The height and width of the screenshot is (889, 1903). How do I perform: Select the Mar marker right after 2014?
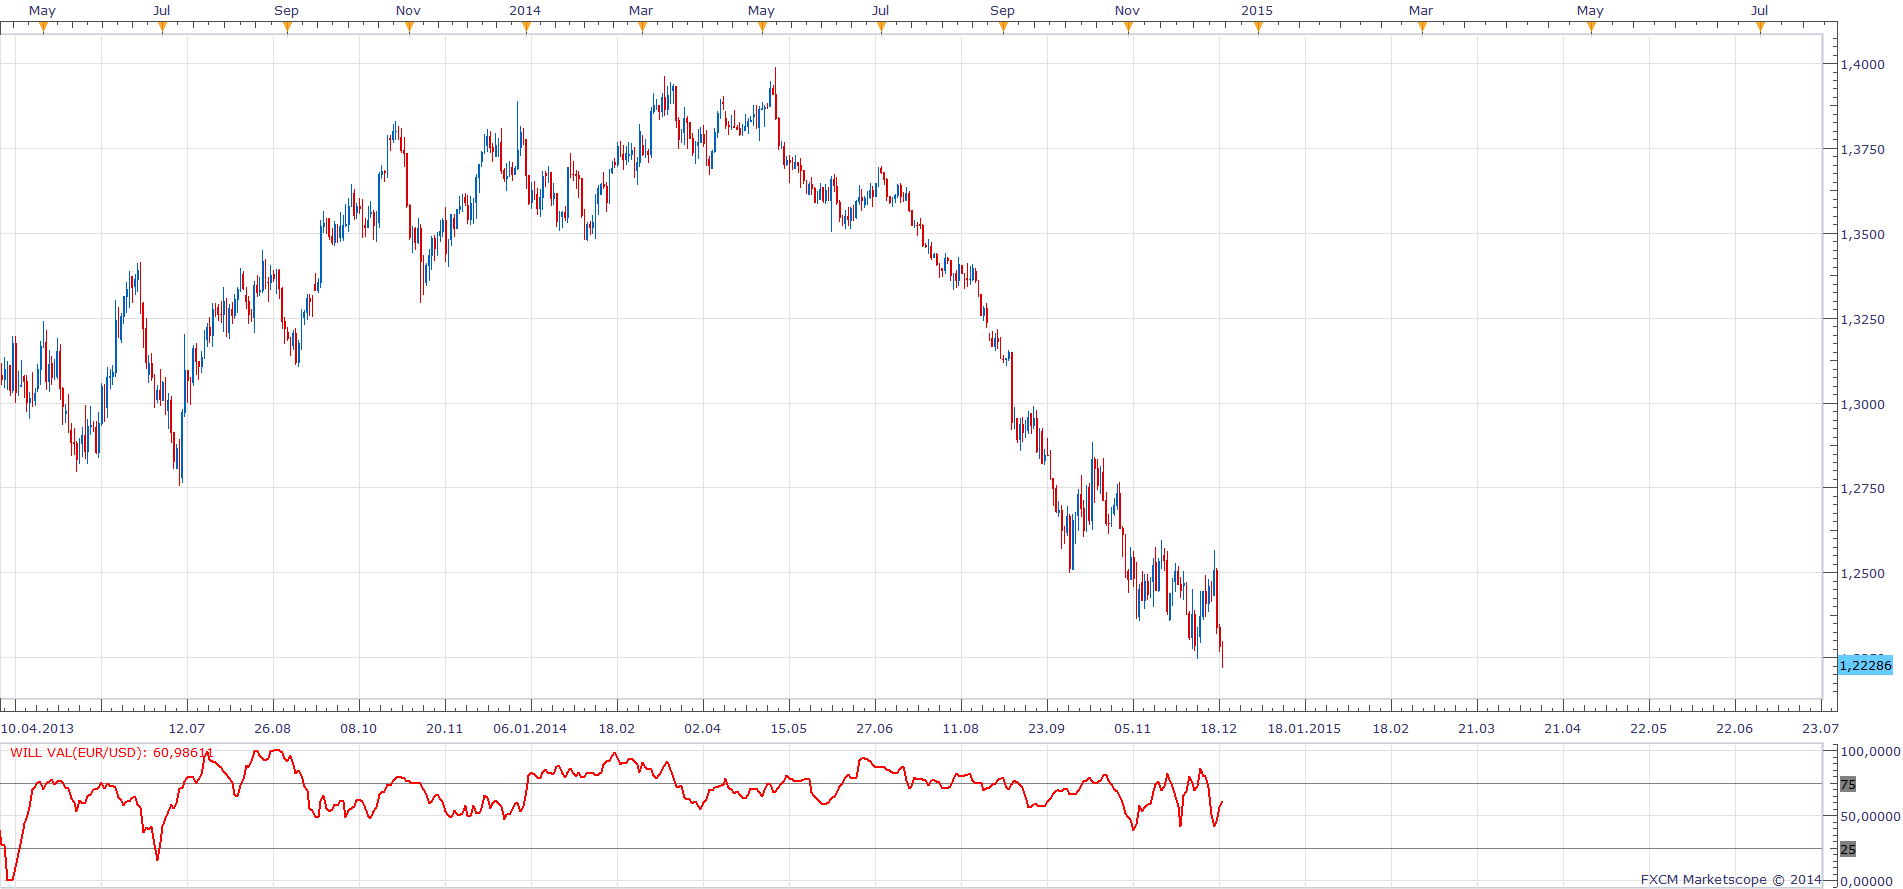[642, 27]
